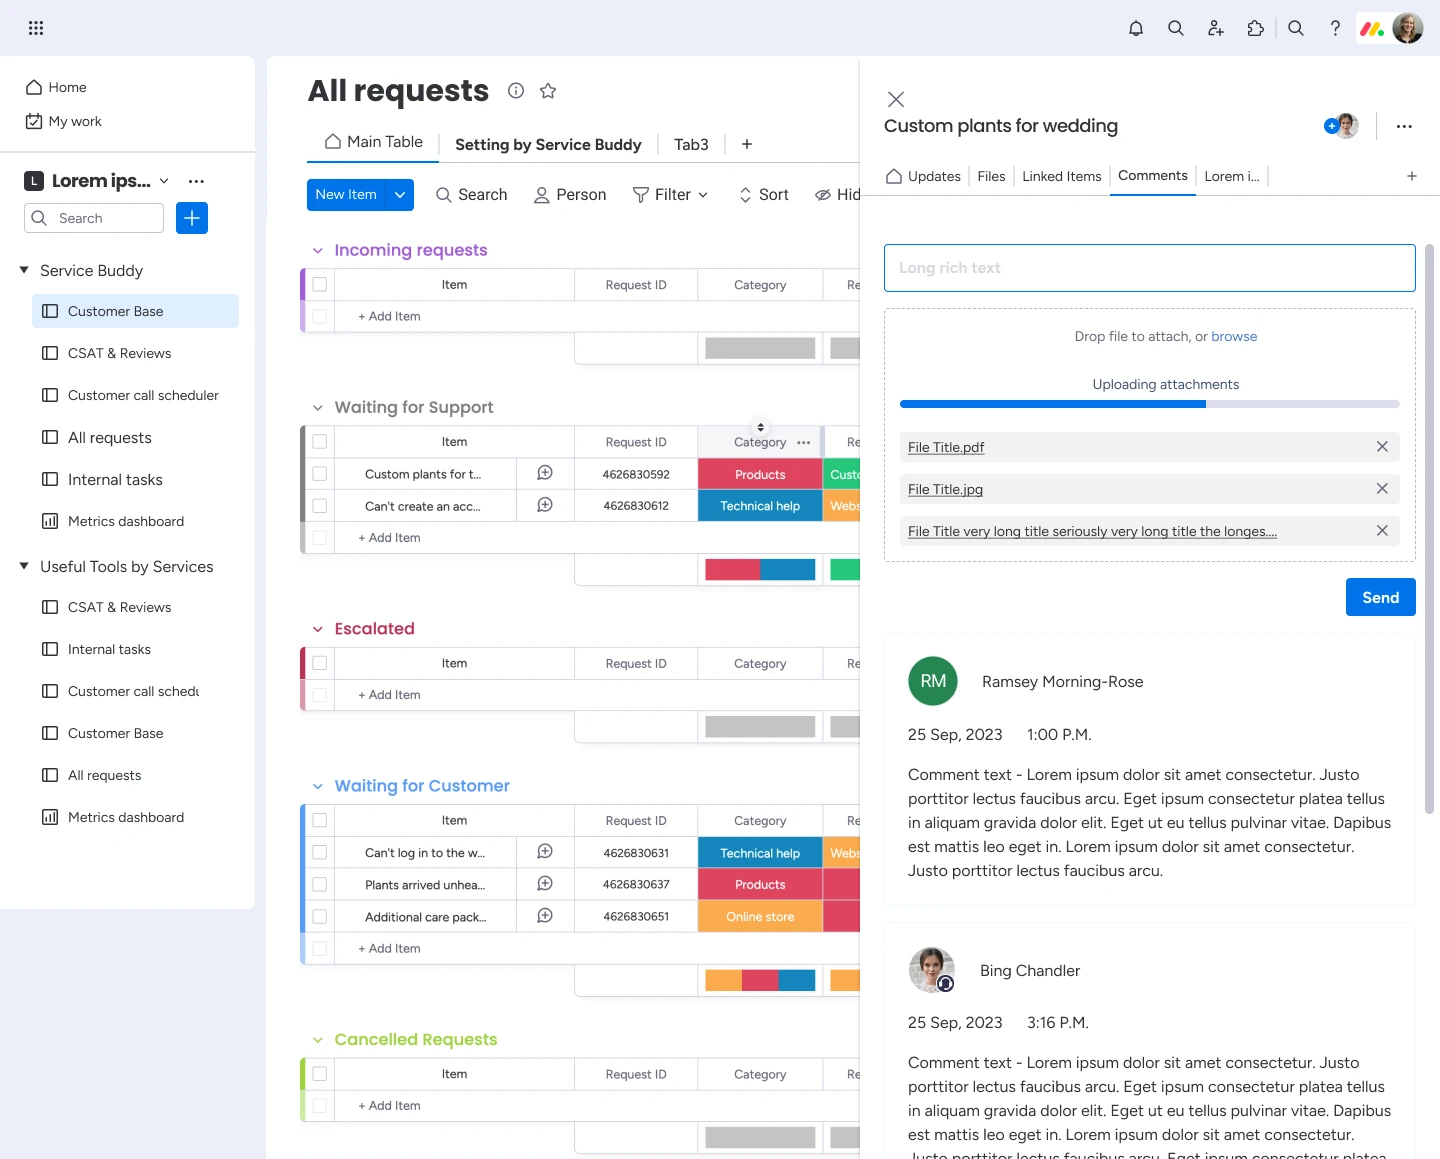
Task: Collapse the Waiting for Customer group
Action: 318,787
